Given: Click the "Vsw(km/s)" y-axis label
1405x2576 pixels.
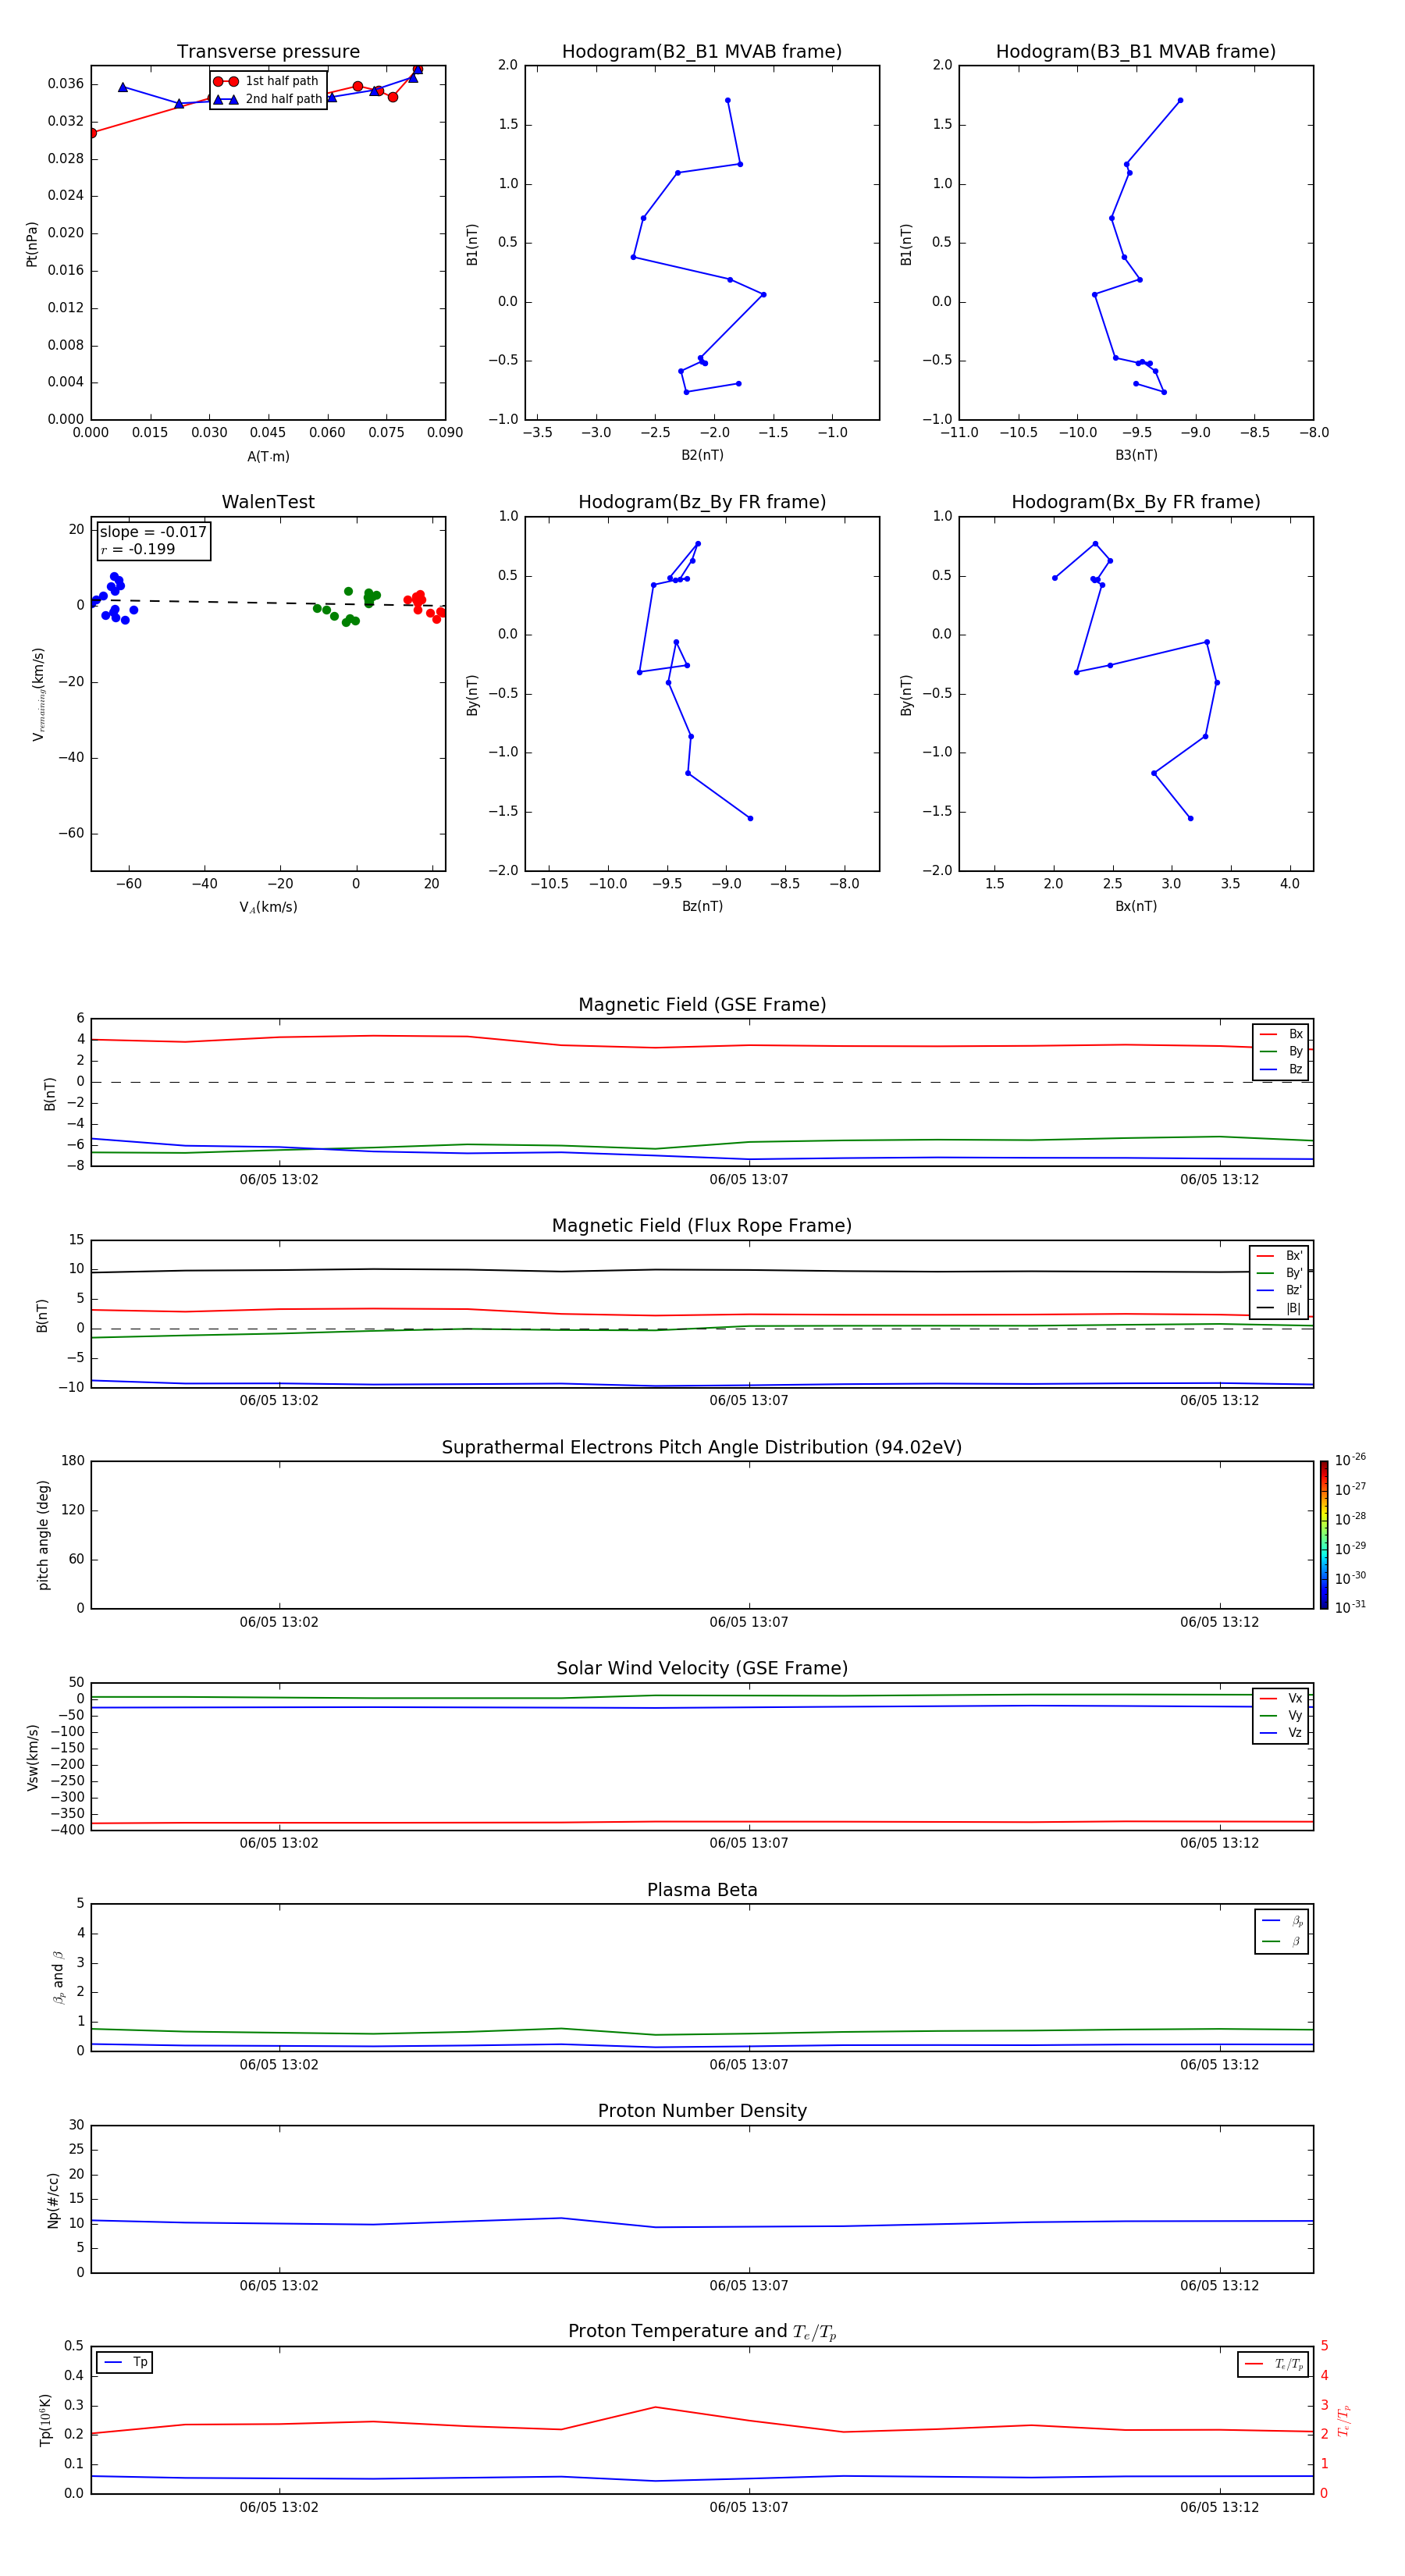Looking at the screenshot, I should tap(33, 1756).
